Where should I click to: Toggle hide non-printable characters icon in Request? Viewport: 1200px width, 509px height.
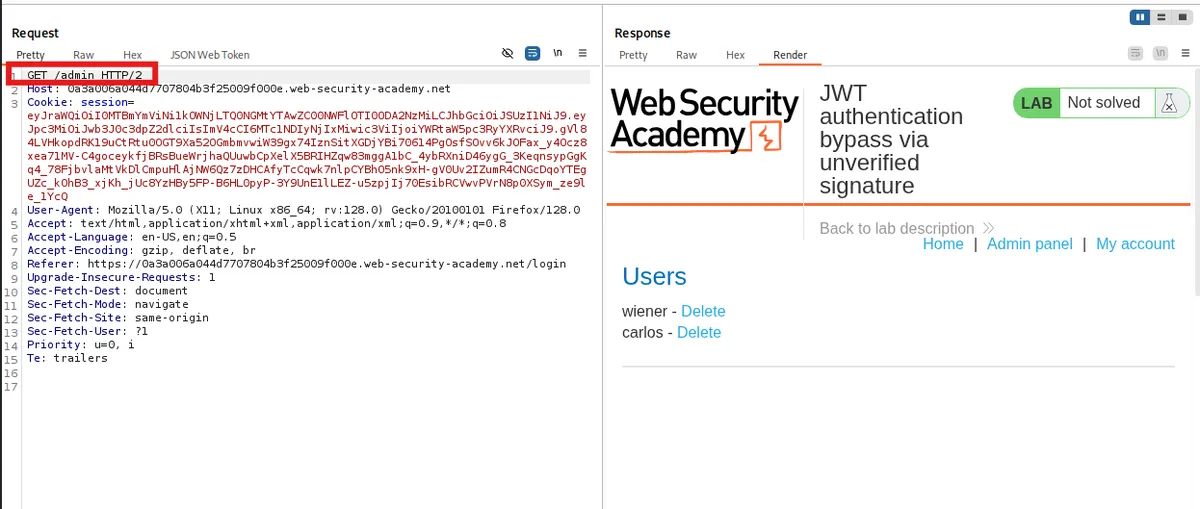coord(507,53)
